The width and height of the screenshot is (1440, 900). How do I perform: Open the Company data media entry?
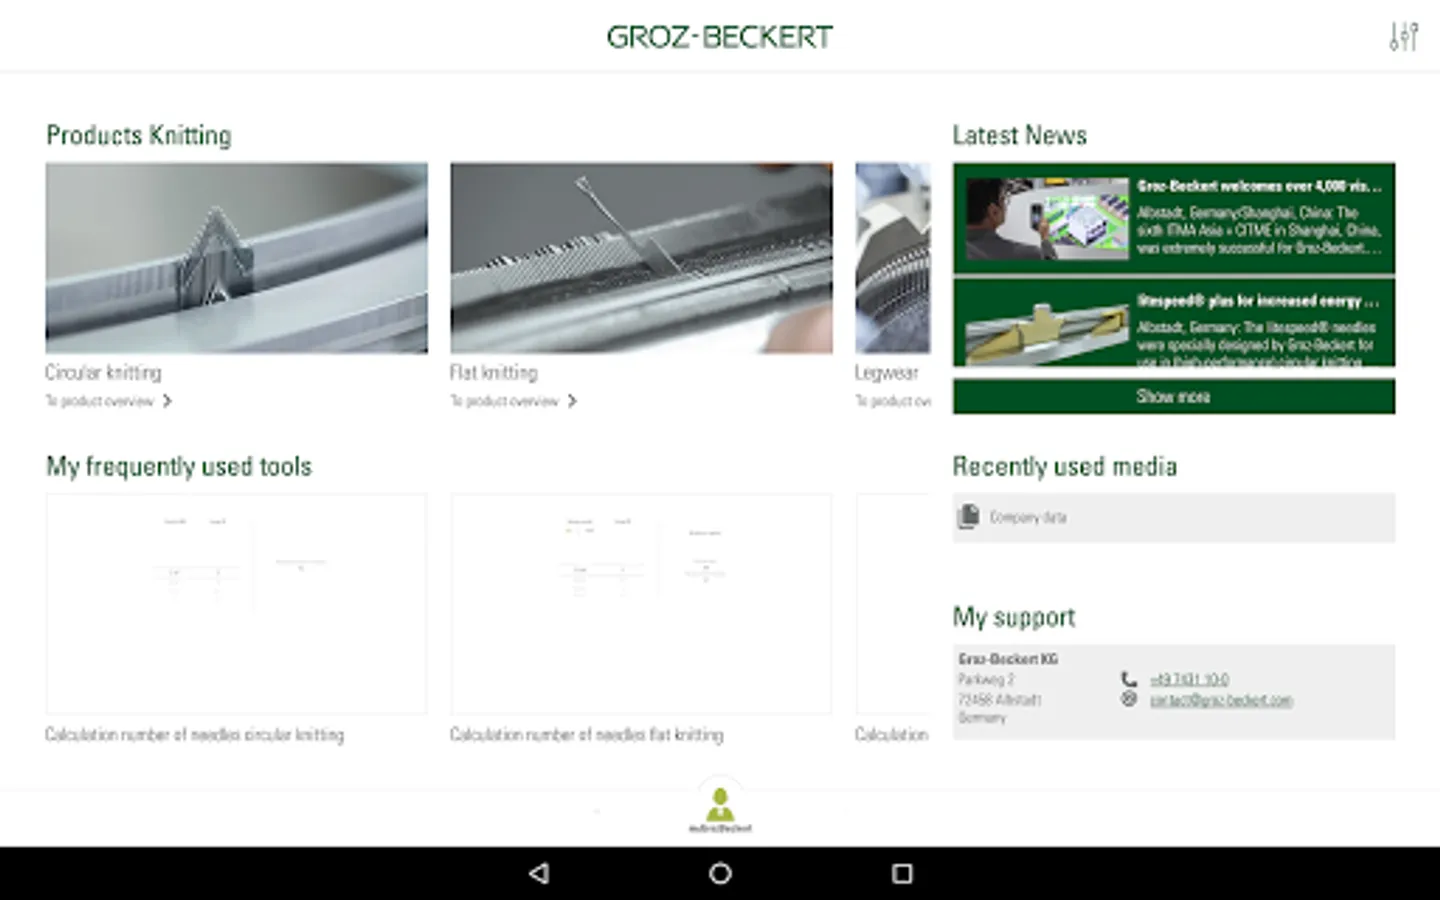point(1174,518)
